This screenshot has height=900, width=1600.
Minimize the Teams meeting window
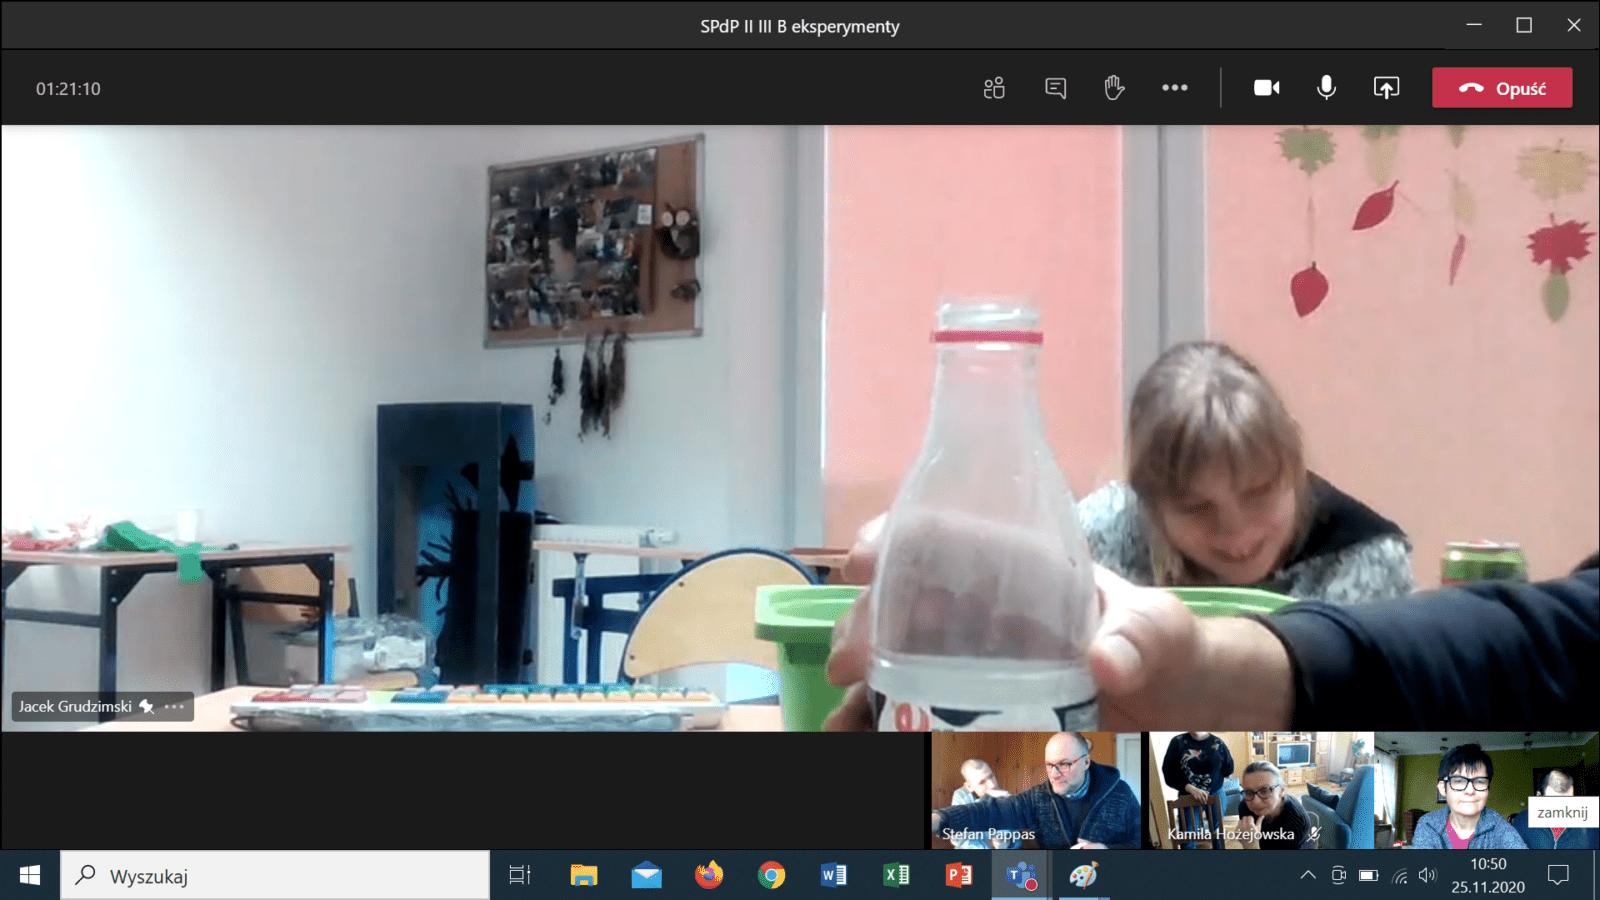click(x=1474, y=25)
